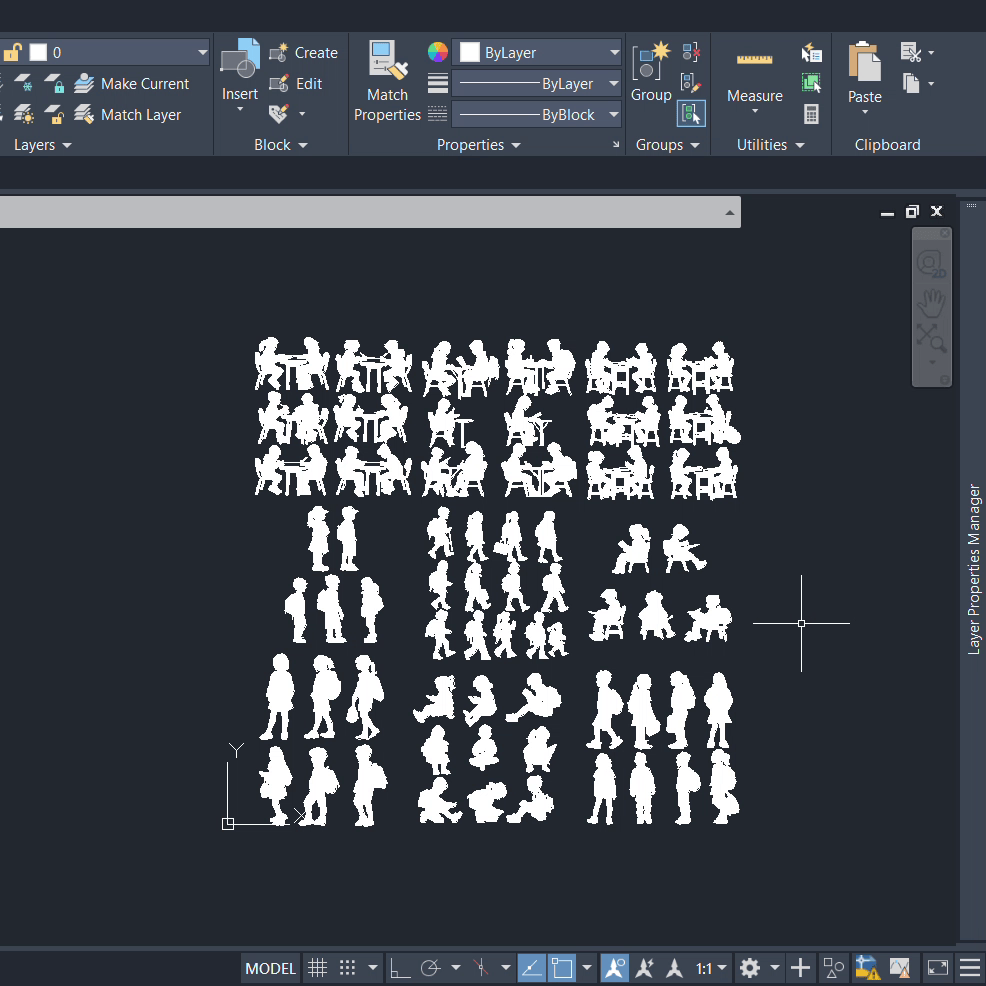Image resolution: width=986 pixels, height=986 pixels.
Task: Open the Quick Calculator icon
Action: coord(811,114)
